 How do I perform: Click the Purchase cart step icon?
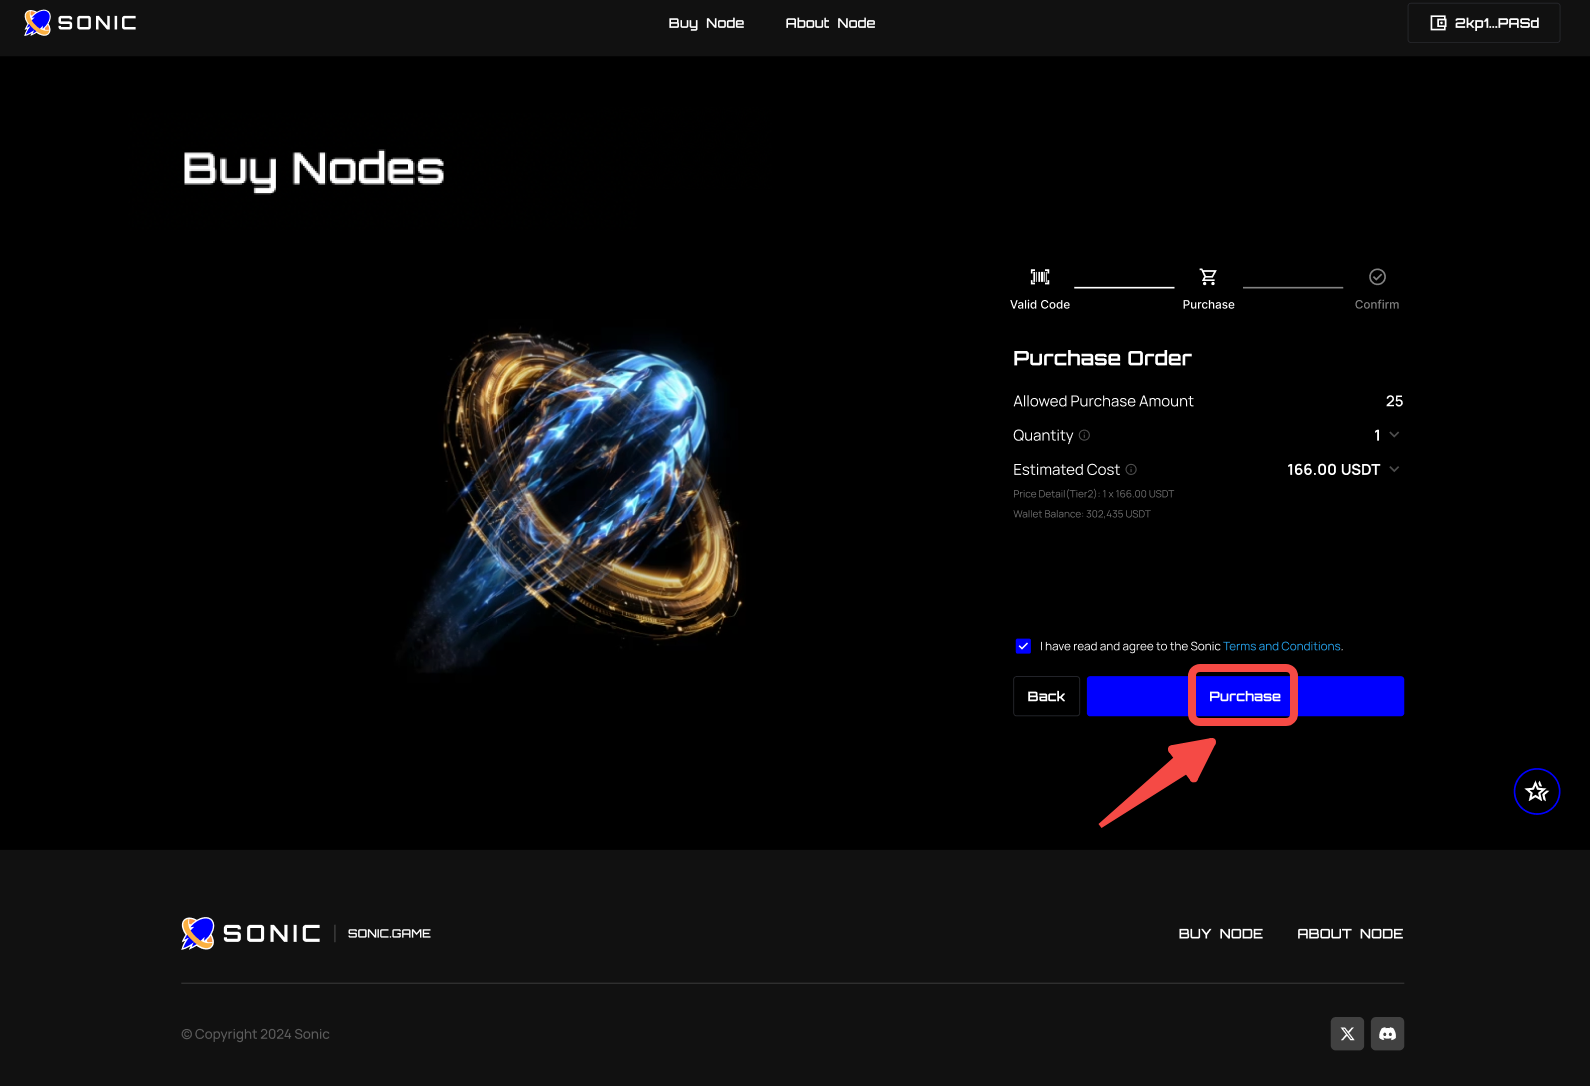tap(1208, 277)
